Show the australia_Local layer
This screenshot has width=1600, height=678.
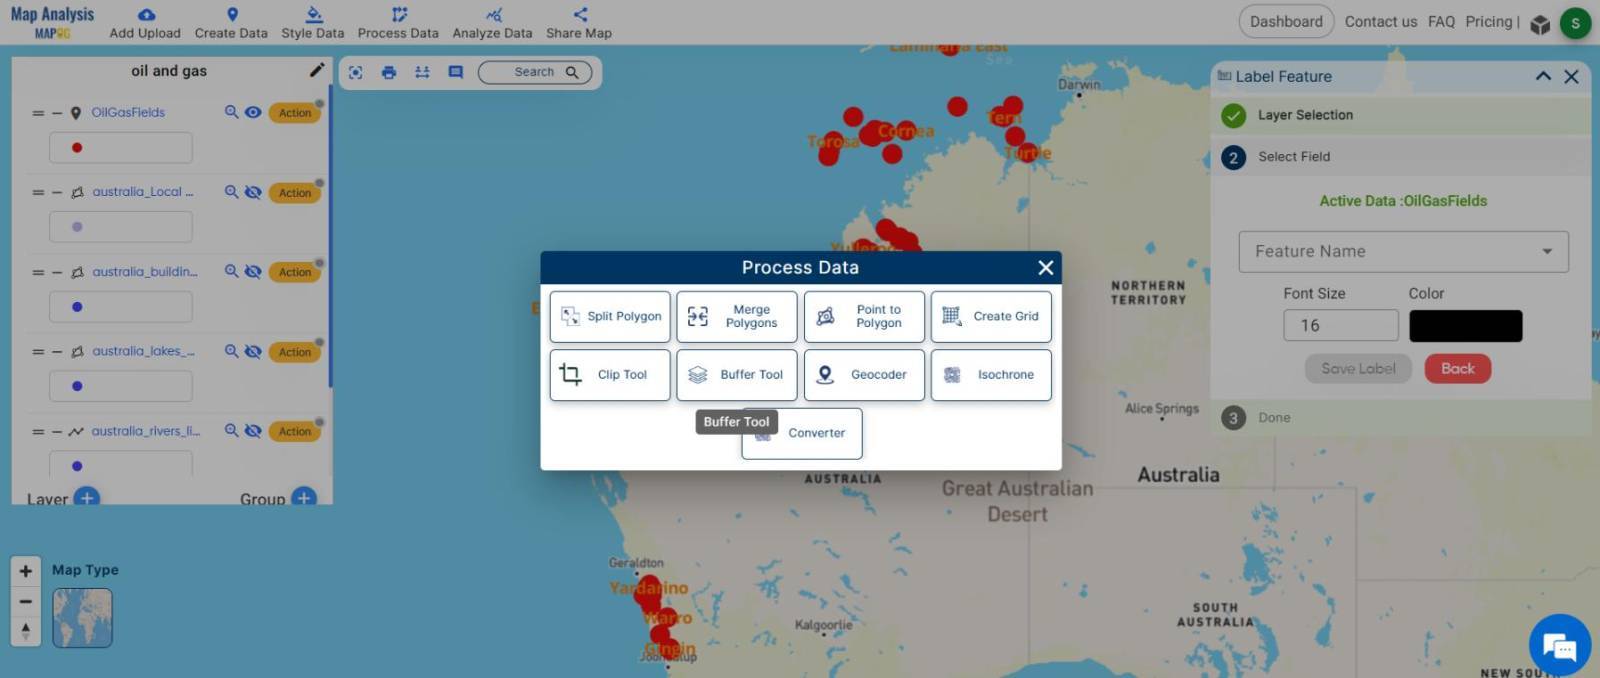253,192
